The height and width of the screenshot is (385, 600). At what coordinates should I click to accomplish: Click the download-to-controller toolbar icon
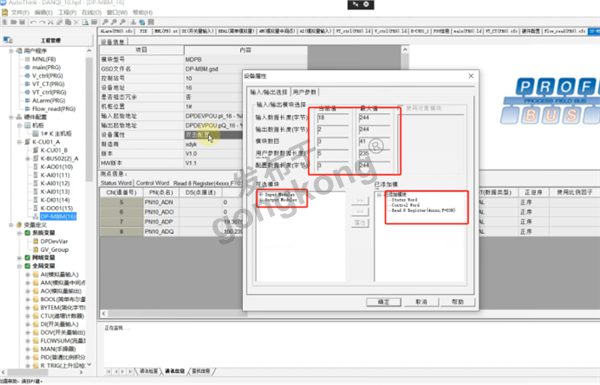pyautogui.click(x=134, y=22)
